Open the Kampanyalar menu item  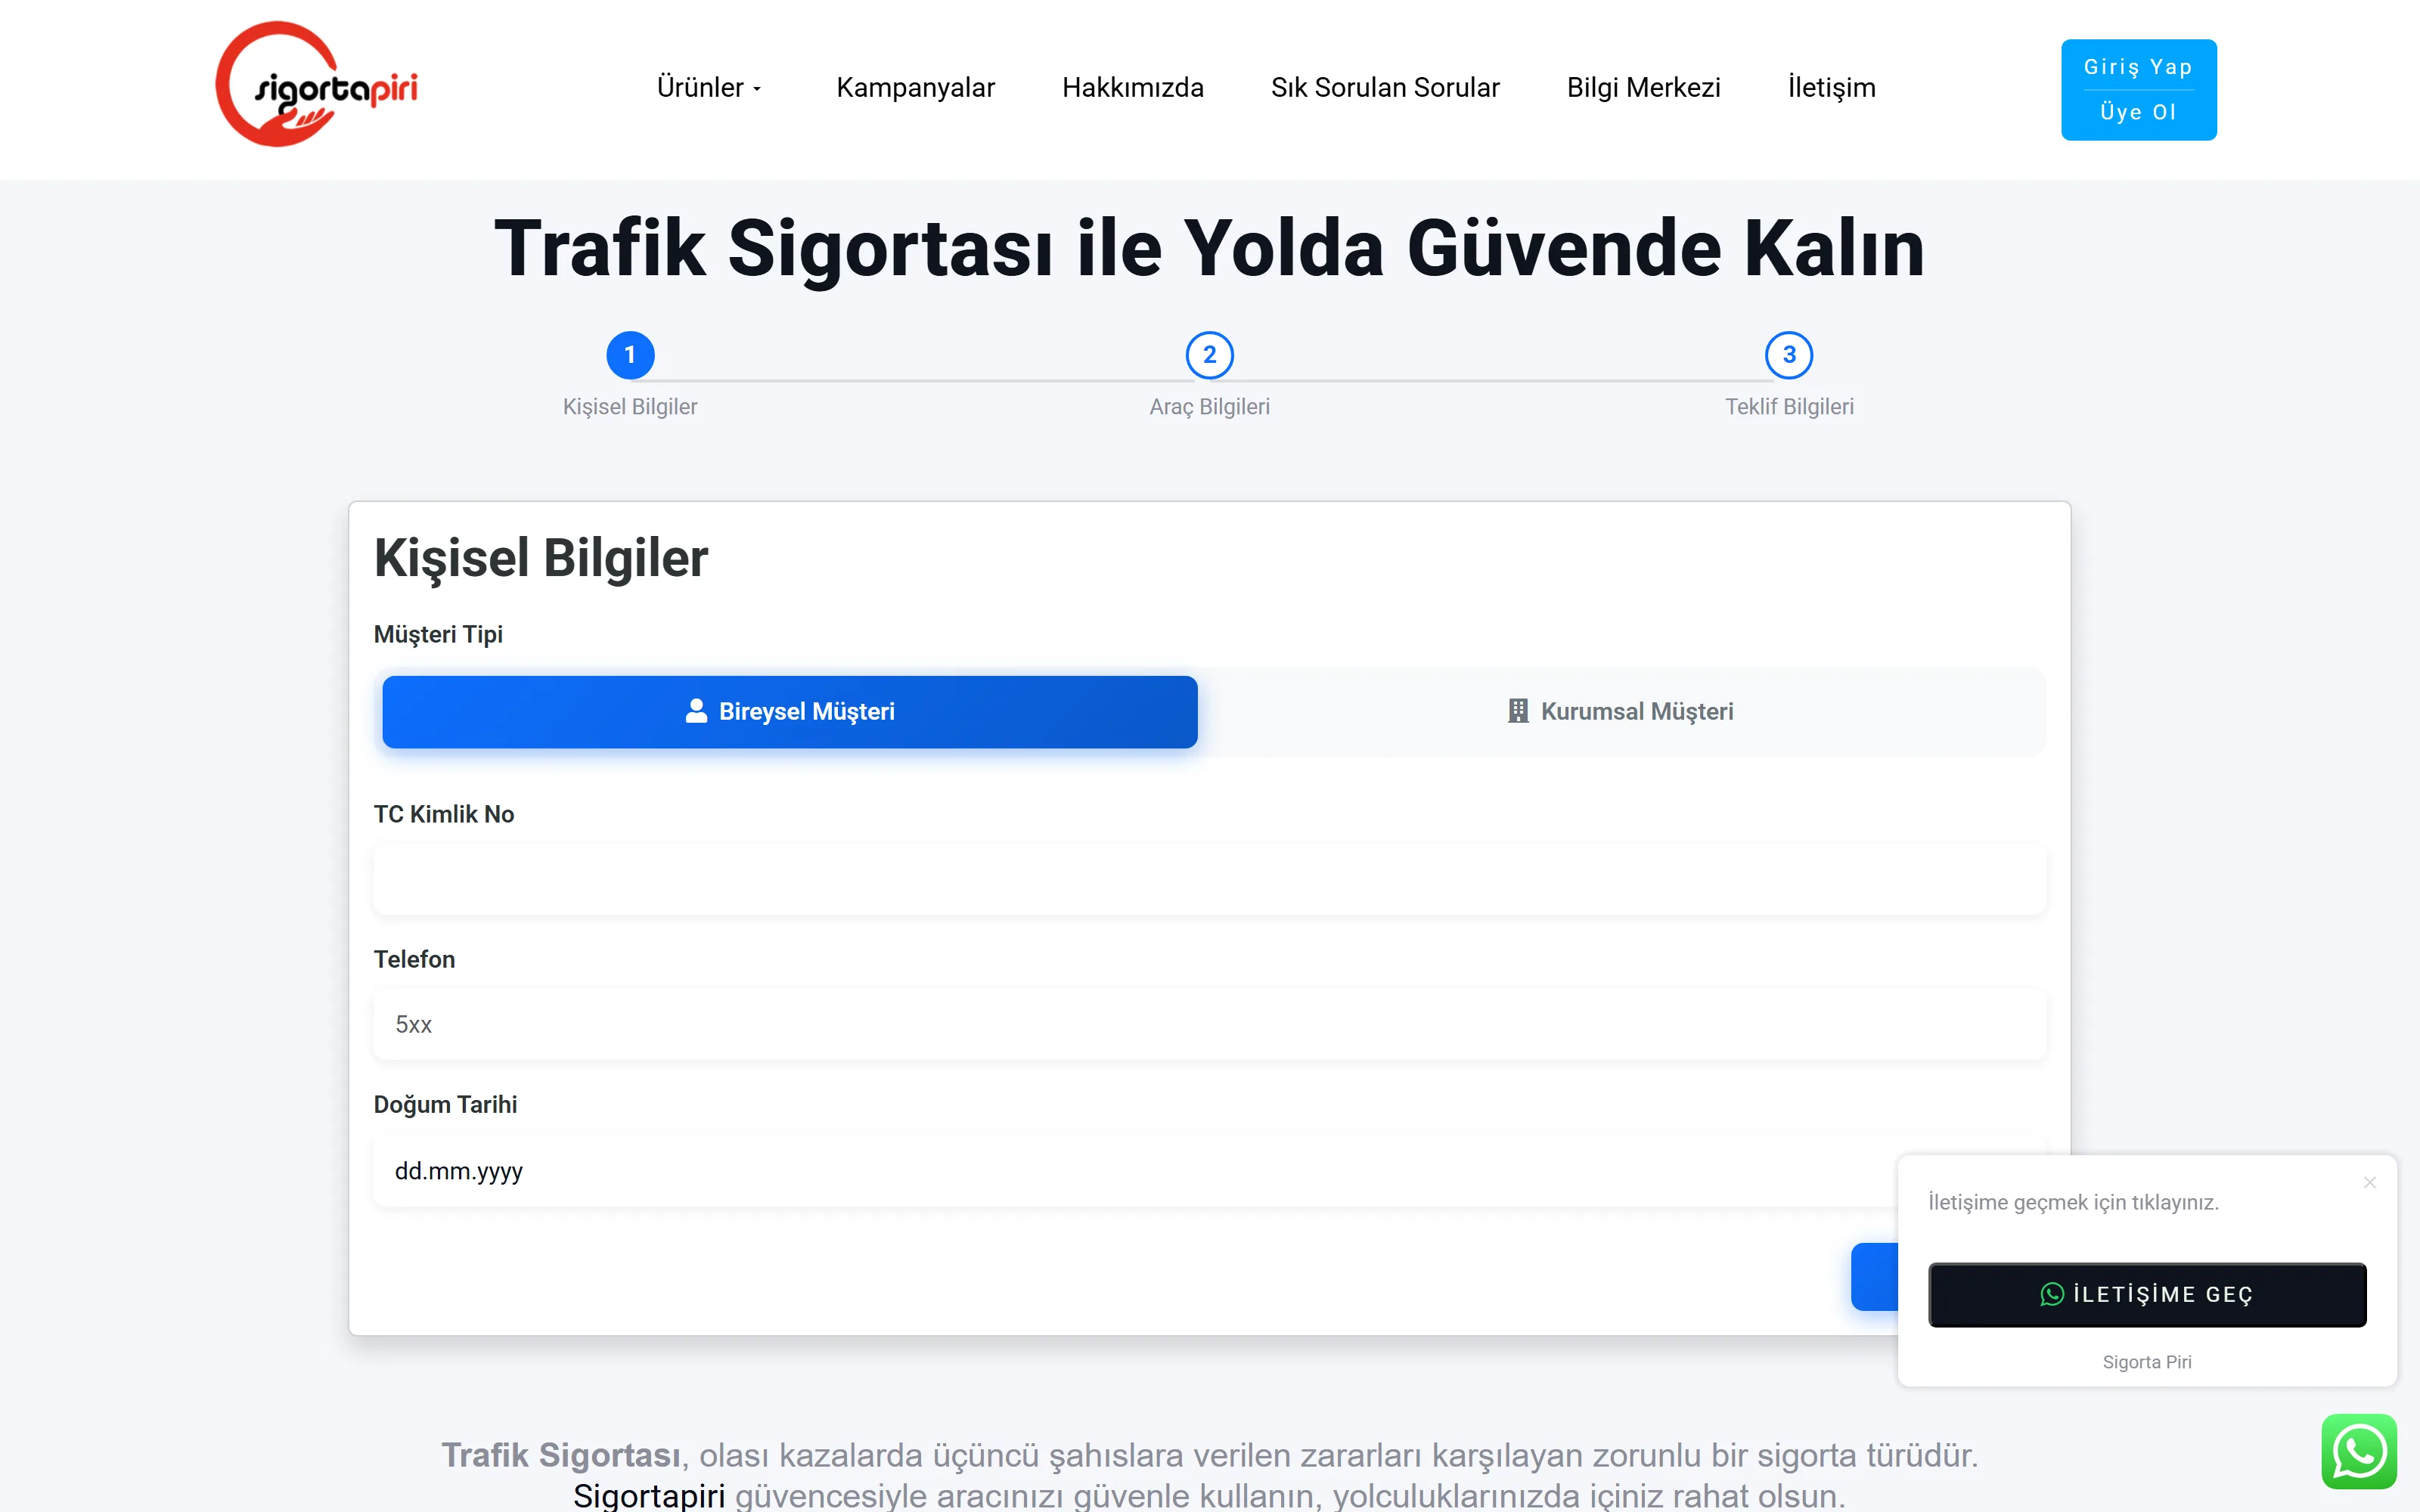click(x=915, y=88)
